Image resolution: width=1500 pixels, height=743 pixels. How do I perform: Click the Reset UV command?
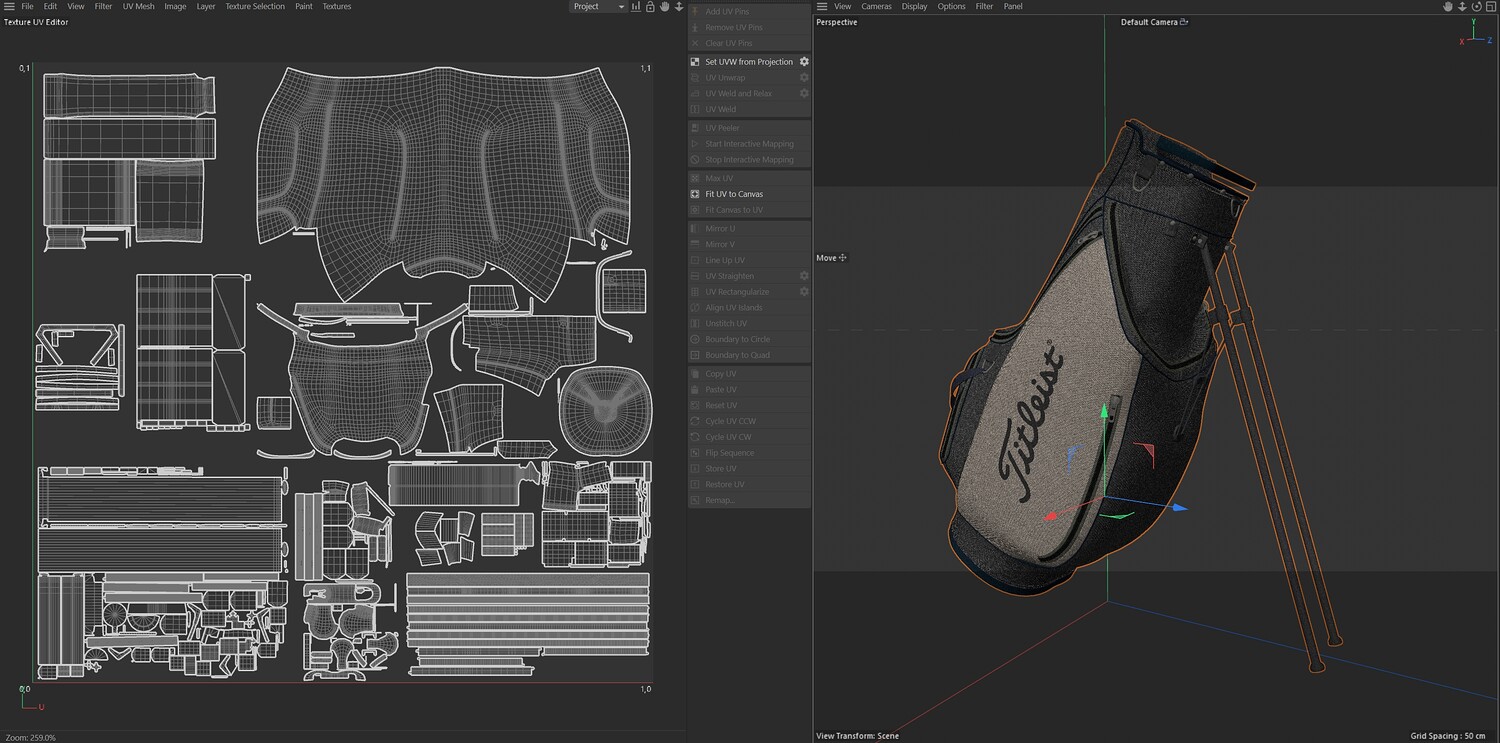(750, 405)
